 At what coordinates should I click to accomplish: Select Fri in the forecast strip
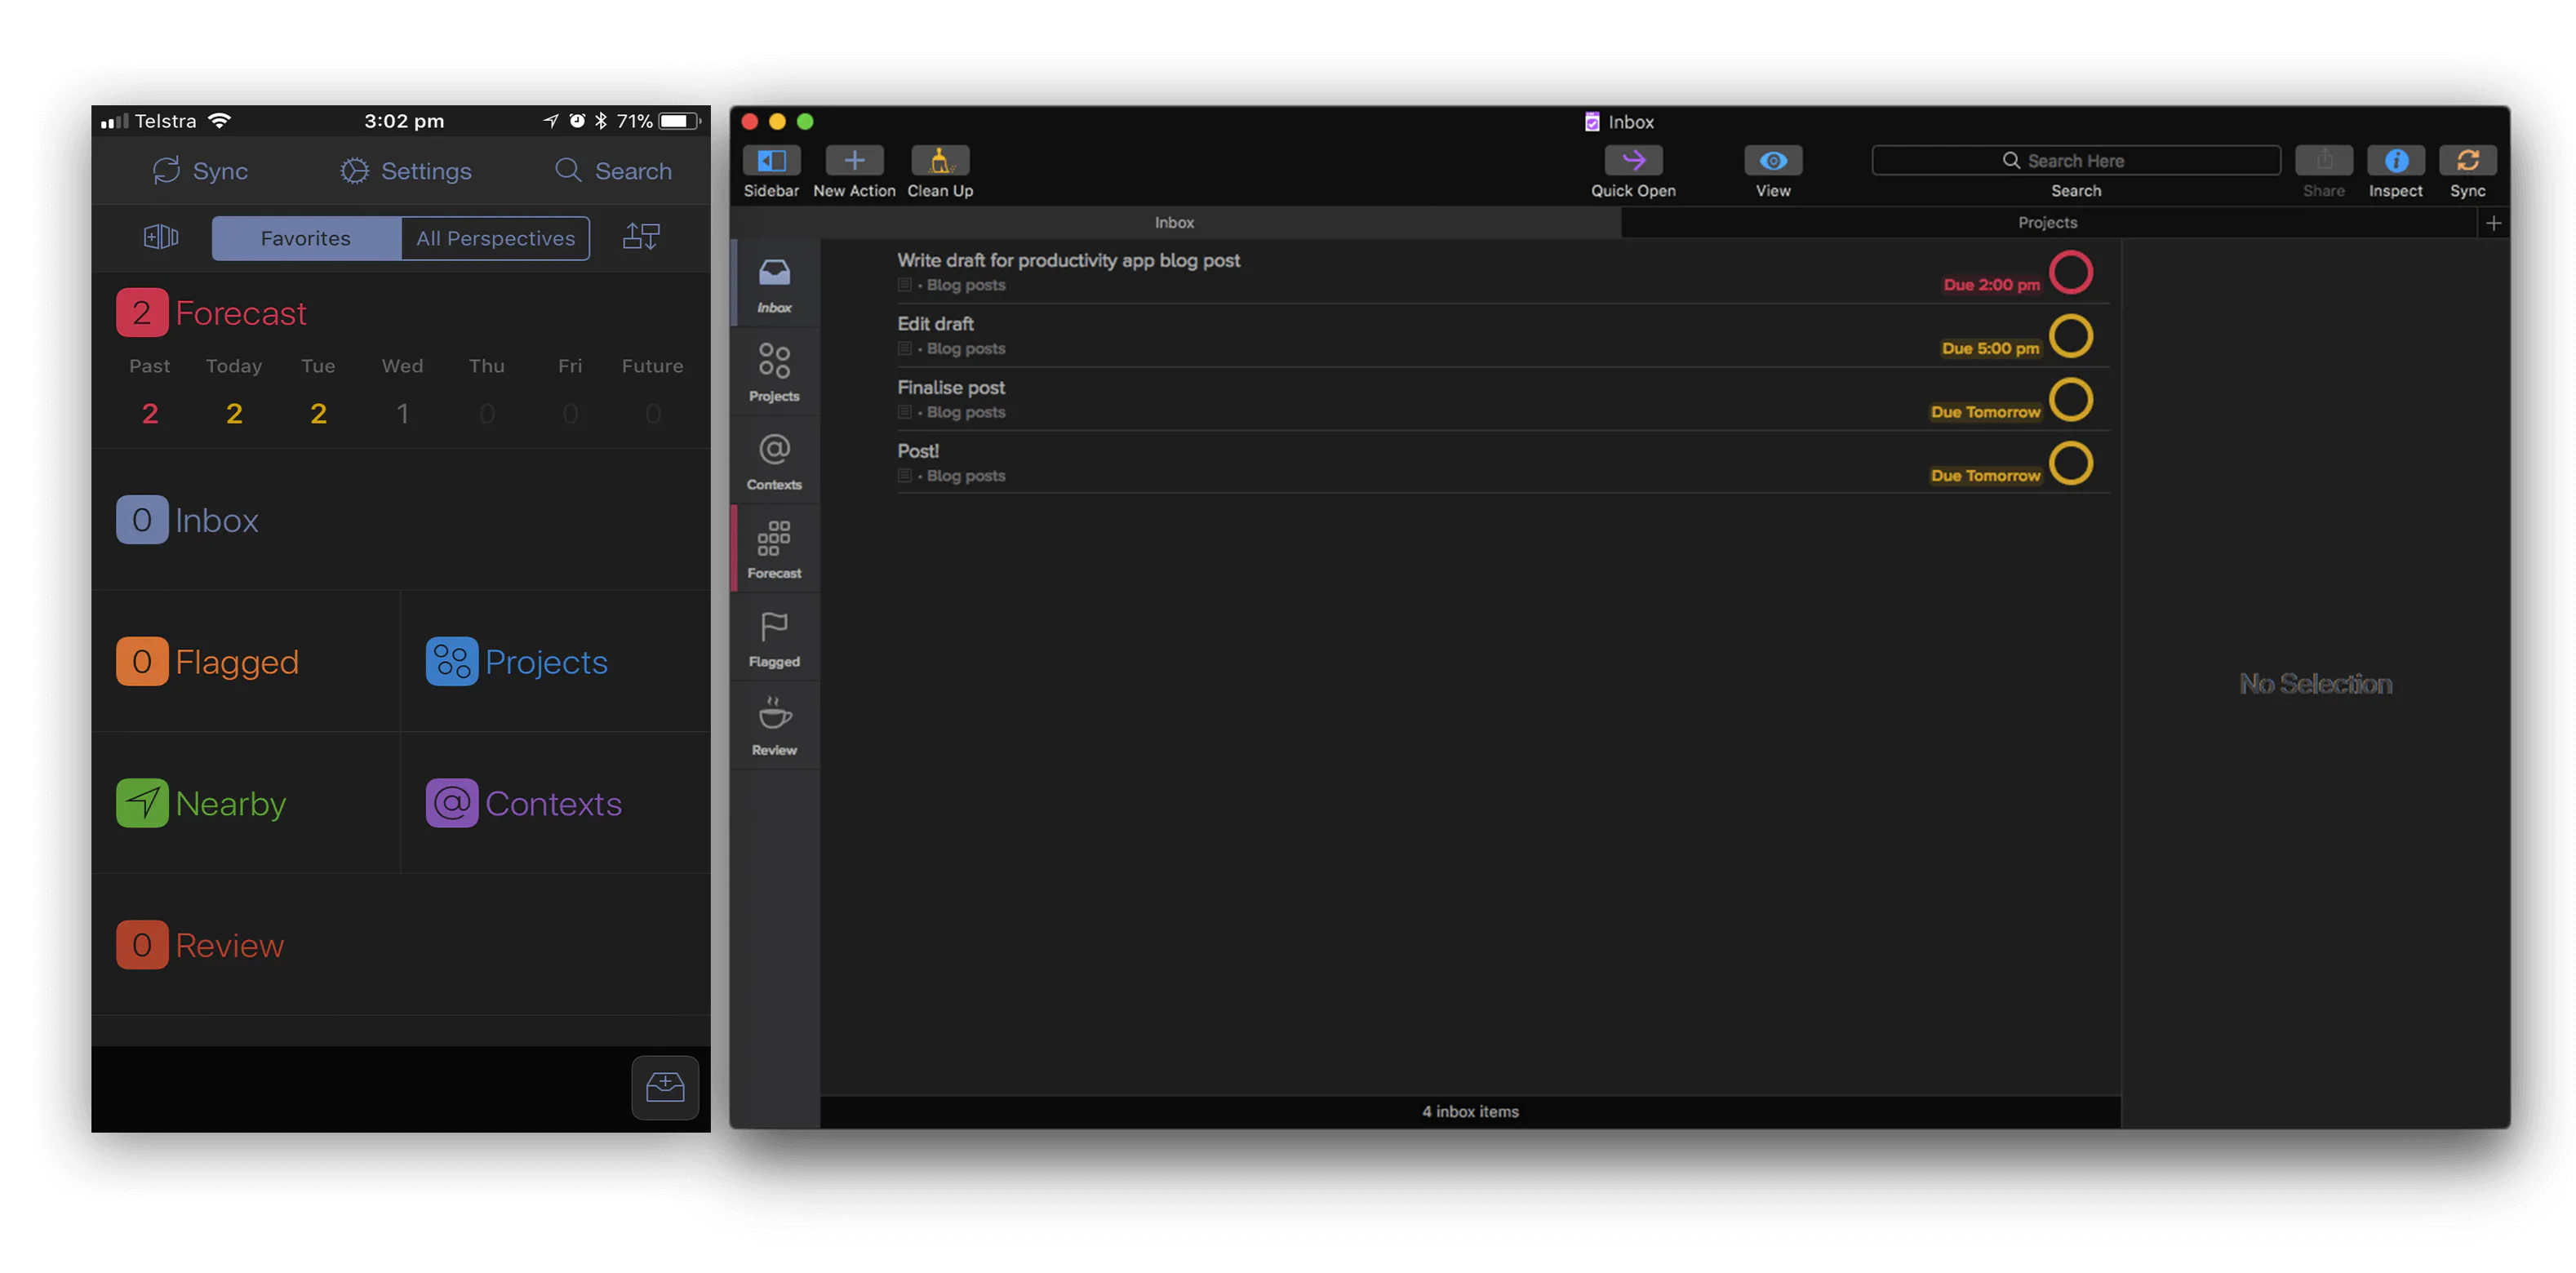click(570, 391)
